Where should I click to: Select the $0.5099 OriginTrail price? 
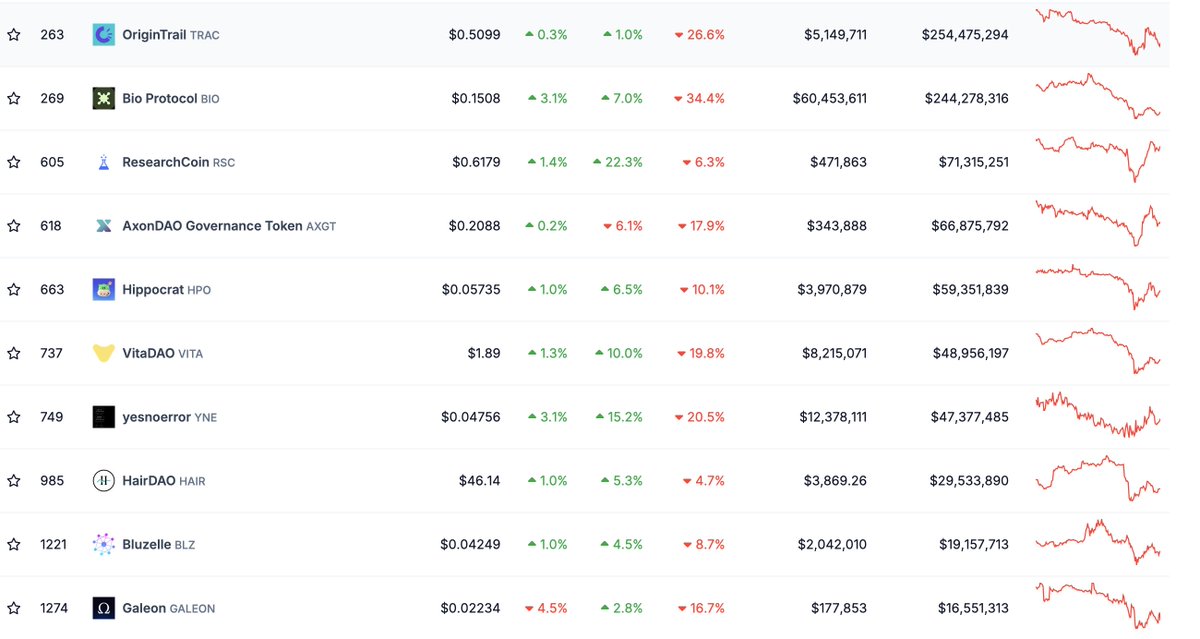[474, 35]
